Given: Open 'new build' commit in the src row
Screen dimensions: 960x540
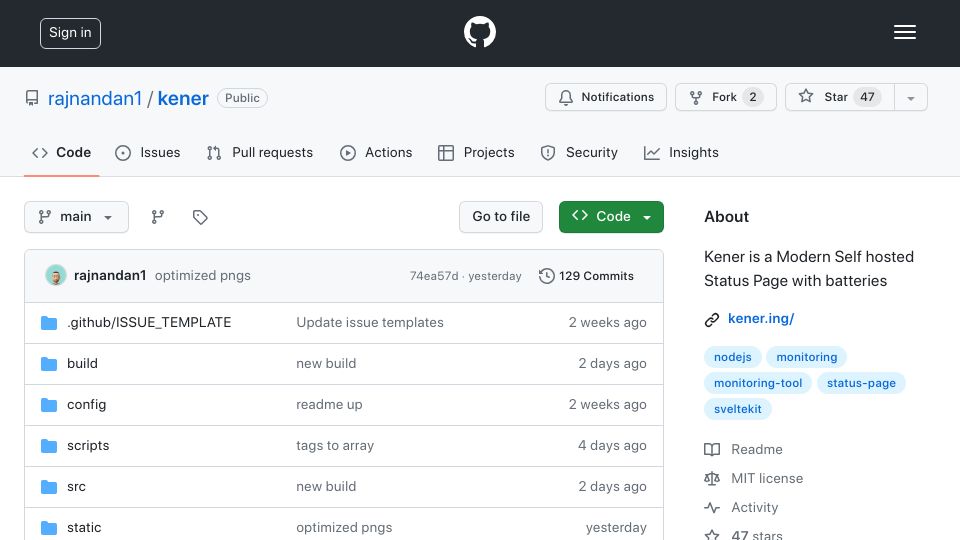Looking at the screenshot, I should [x=326, y=487].
